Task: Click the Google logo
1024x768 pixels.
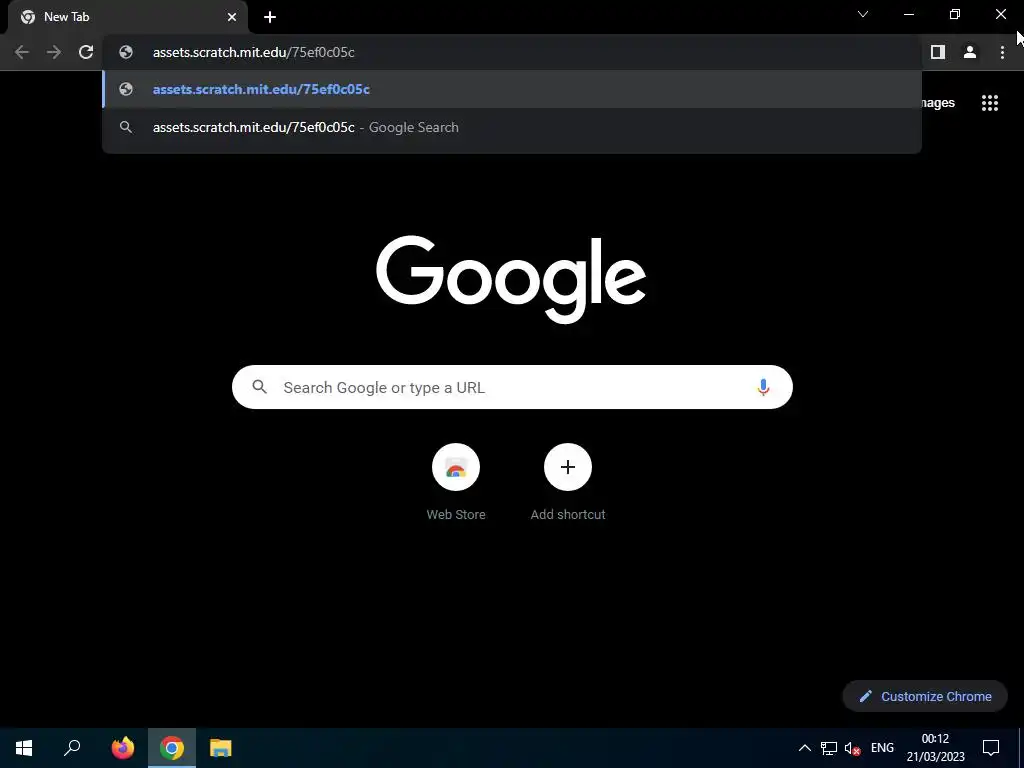Action: click(511, 279)
